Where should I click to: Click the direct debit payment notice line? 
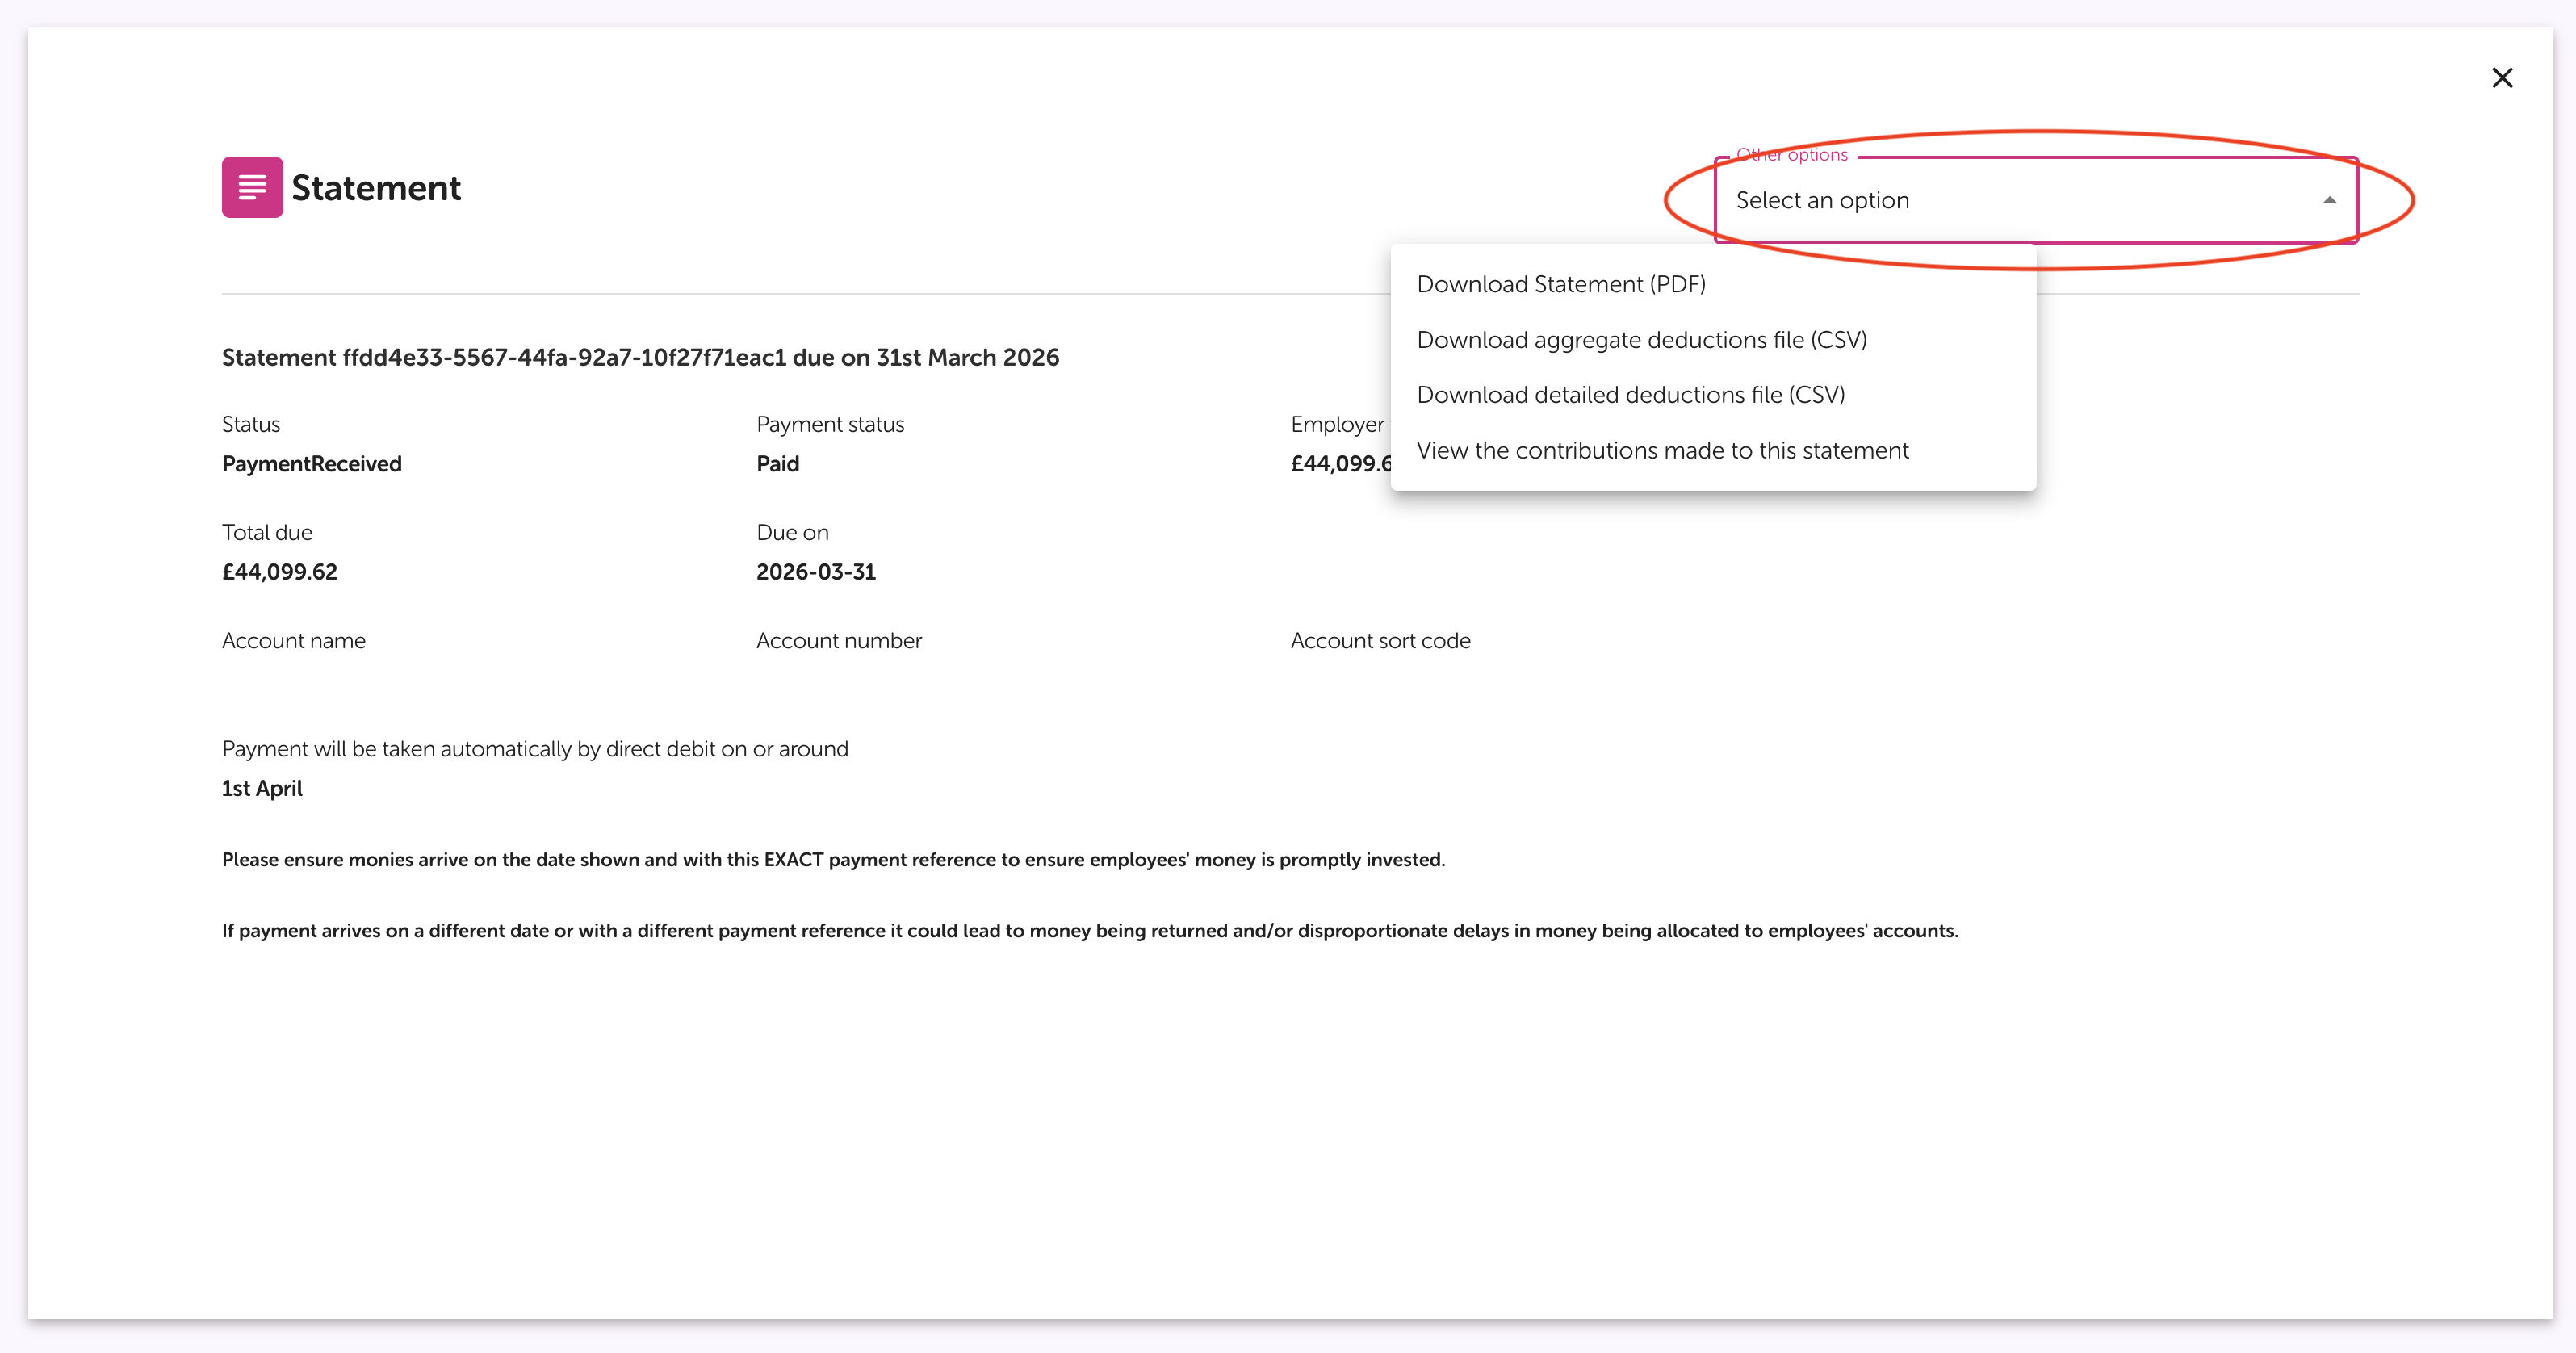pyautogui.click(x=535, y=749)
